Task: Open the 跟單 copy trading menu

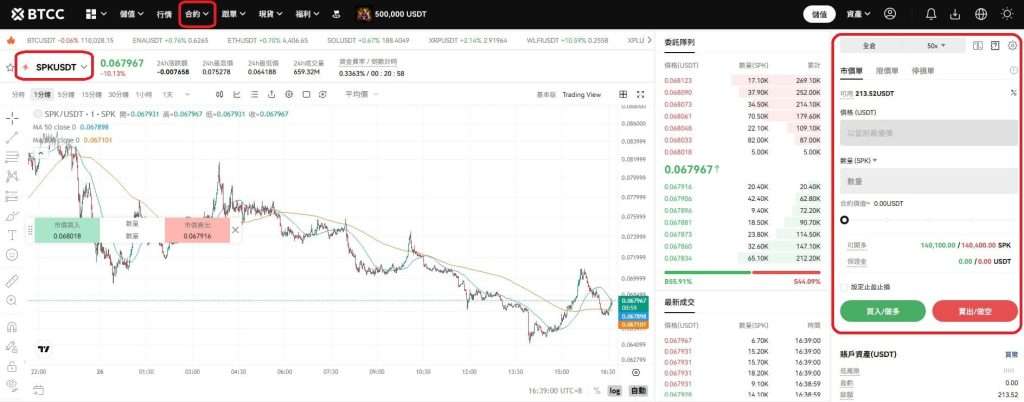Action: [233, 14]
